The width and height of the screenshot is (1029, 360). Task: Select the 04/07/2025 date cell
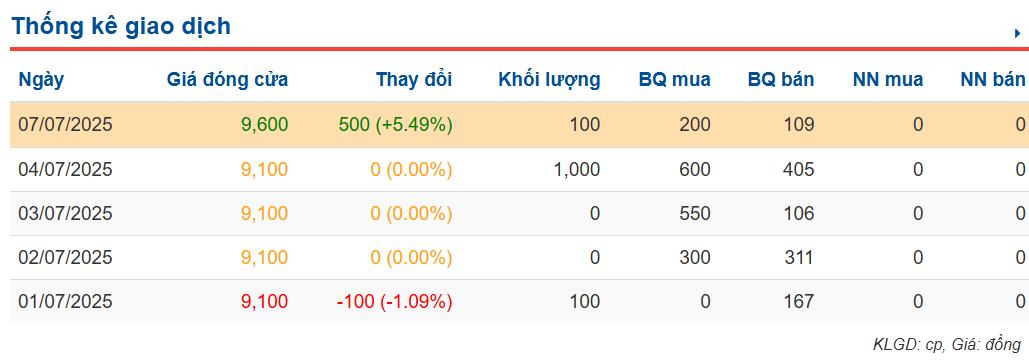66,170
